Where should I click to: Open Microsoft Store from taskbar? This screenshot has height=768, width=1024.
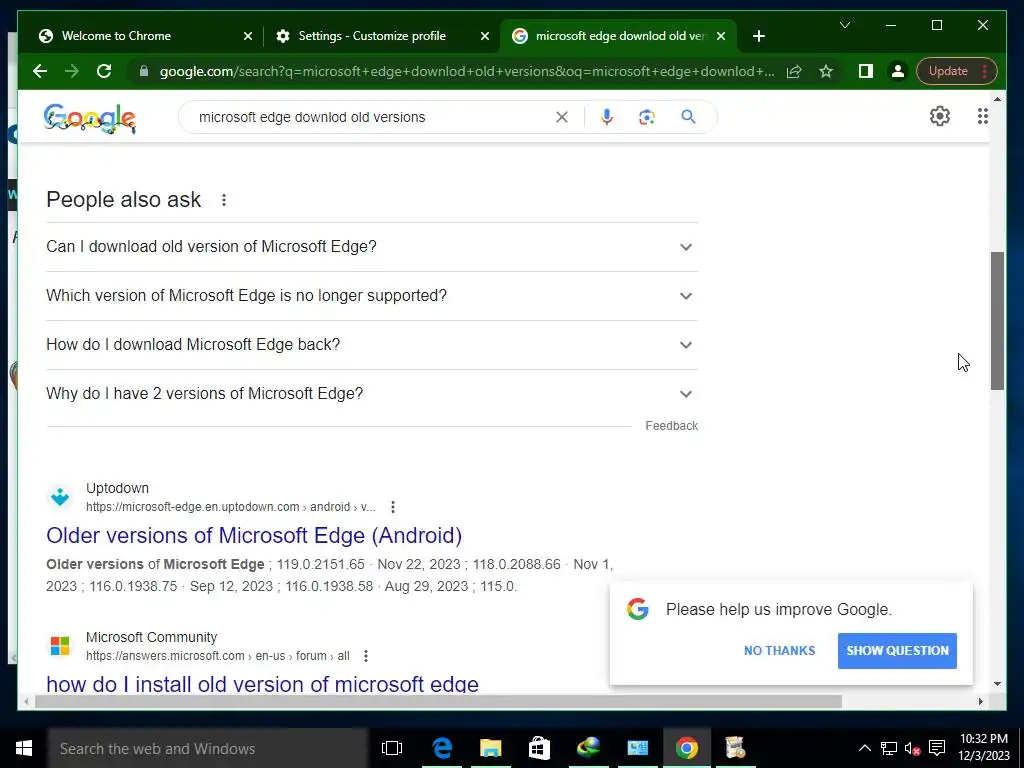(539, 748)
